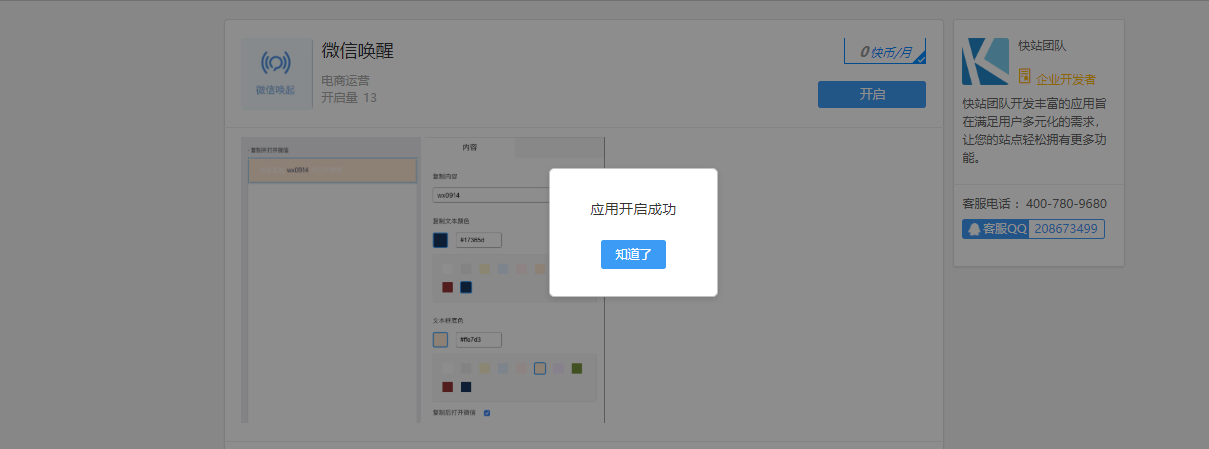This screenshot has width=1209, height=449.
Task: Pick the dark red text color swatch
Action: click(447, 288)
